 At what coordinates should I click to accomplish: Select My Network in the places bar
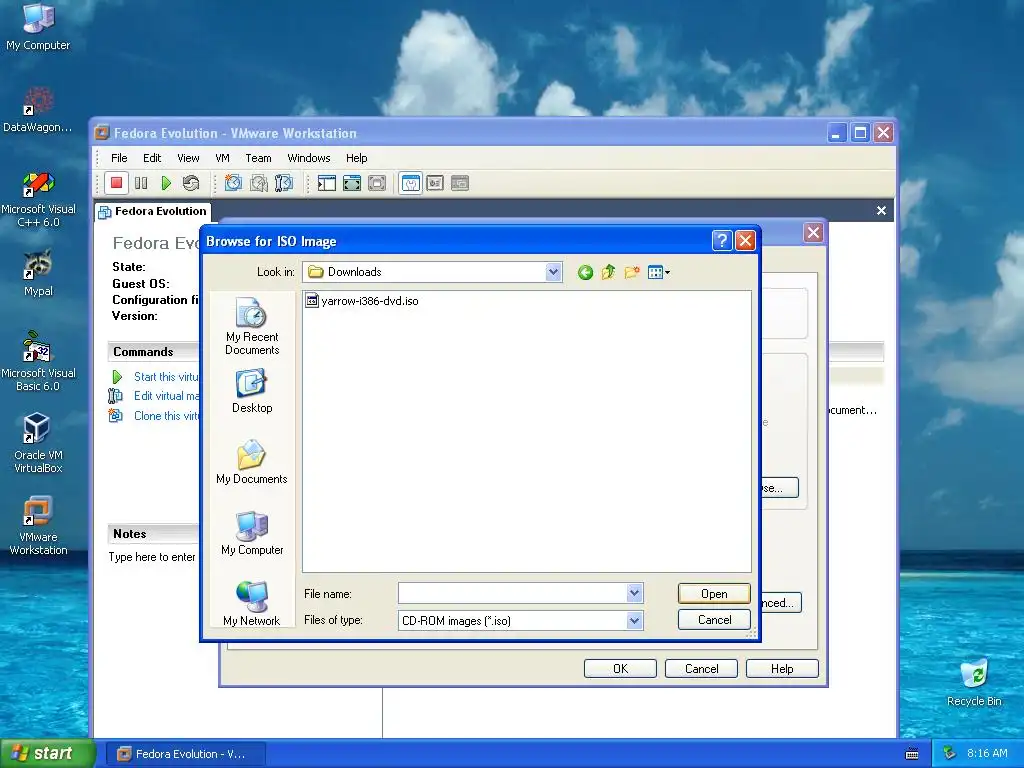(251, 603)
